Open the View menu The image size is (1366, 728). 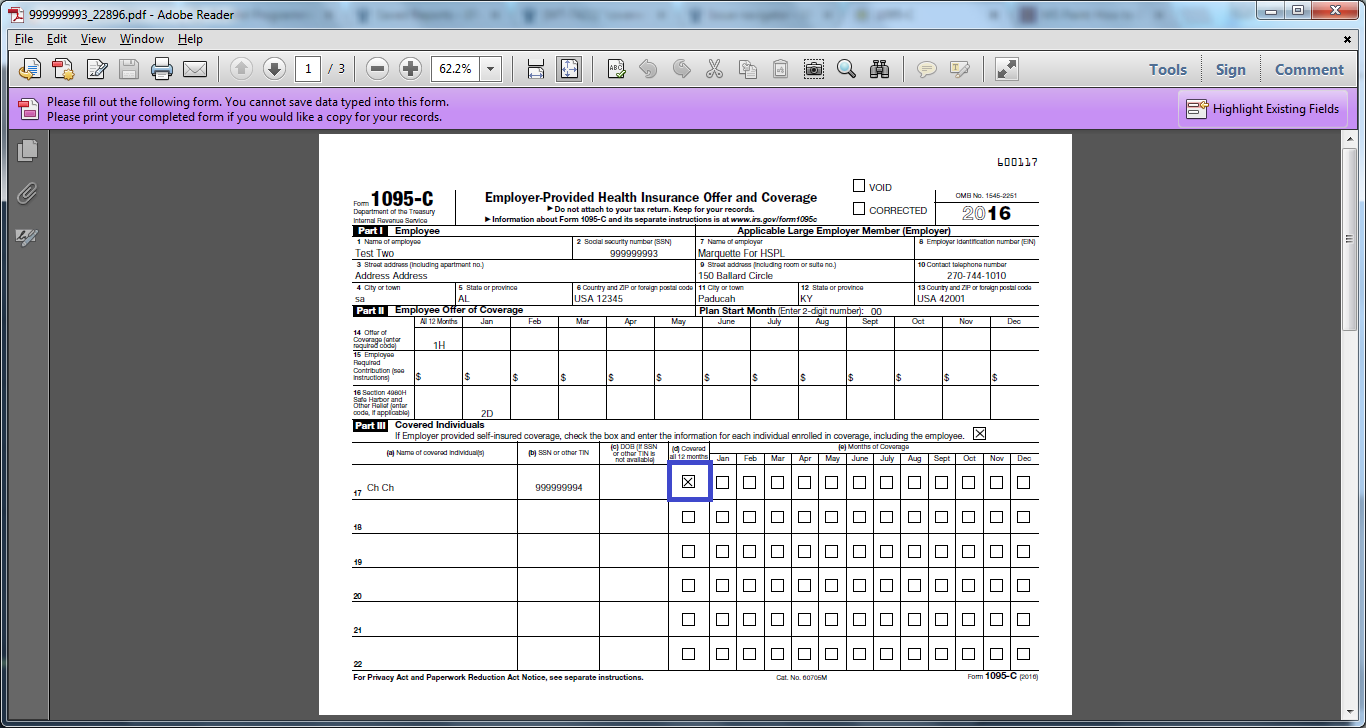(93, 39)
